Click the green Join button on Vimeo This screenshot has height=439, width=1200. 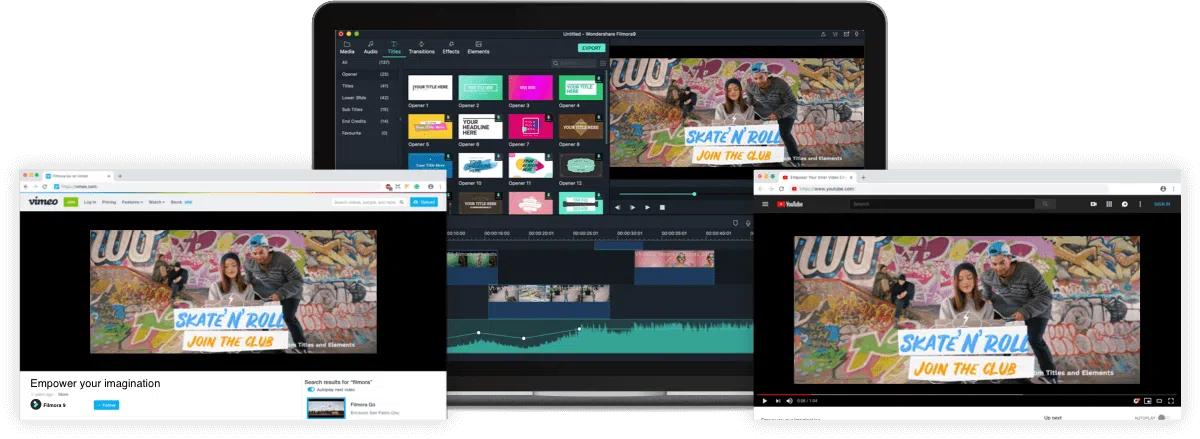click(71, 202)
